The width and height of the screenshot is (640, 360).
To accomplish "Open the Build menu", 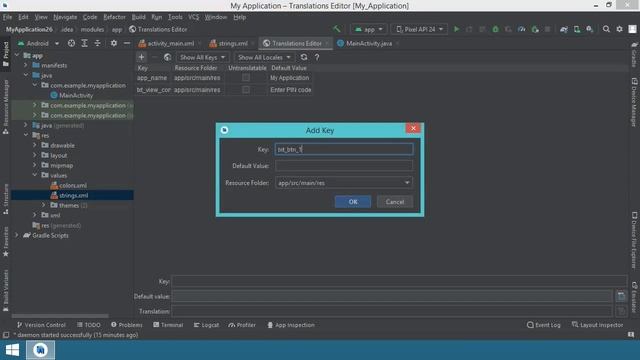I will pyautogui.click(x=138, y=17).
